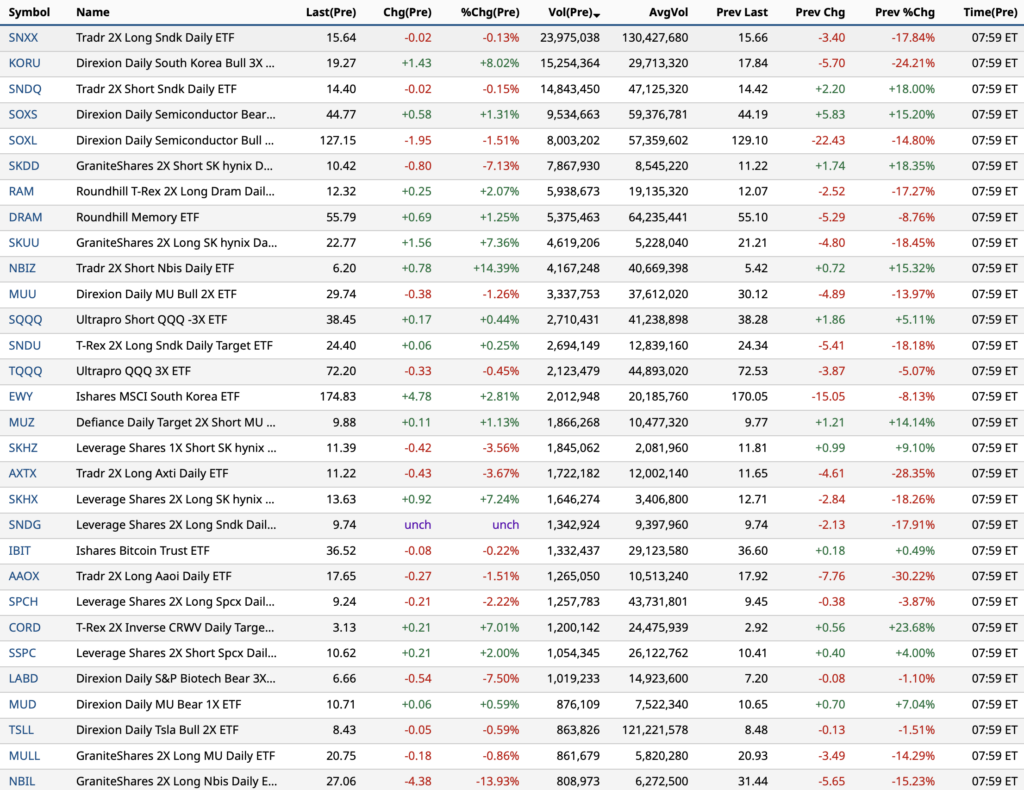
Task: Select SOXL last price '127.15'
Action: click(338, 140)
